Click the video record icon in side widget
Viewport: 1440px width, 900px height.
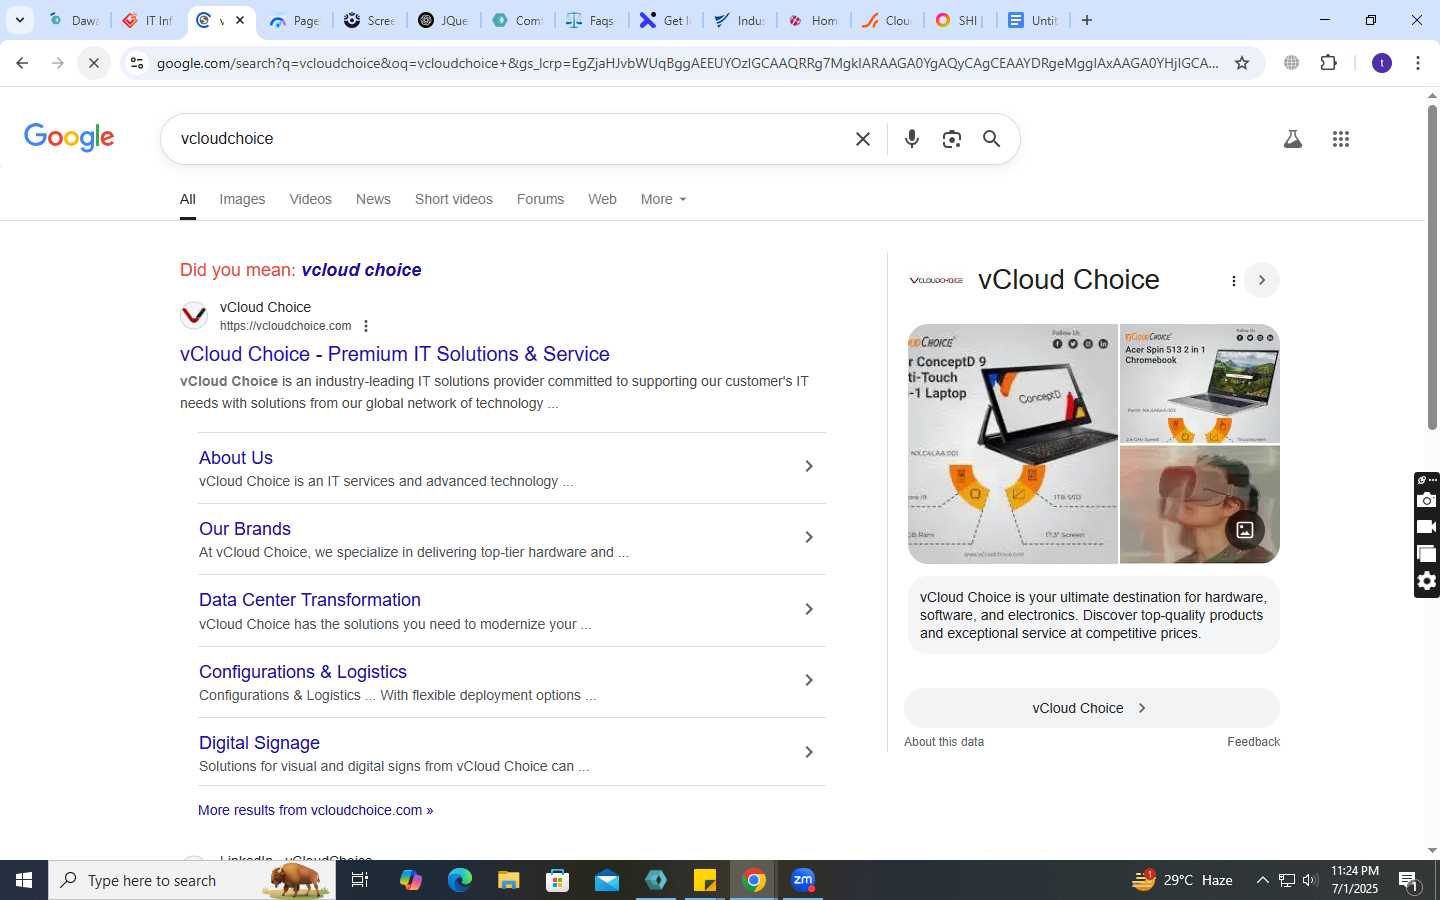[1427, 527]
